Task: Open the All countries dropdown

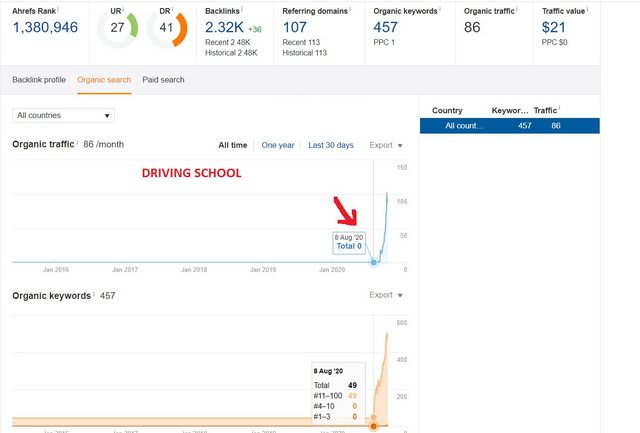Action: 64,116
